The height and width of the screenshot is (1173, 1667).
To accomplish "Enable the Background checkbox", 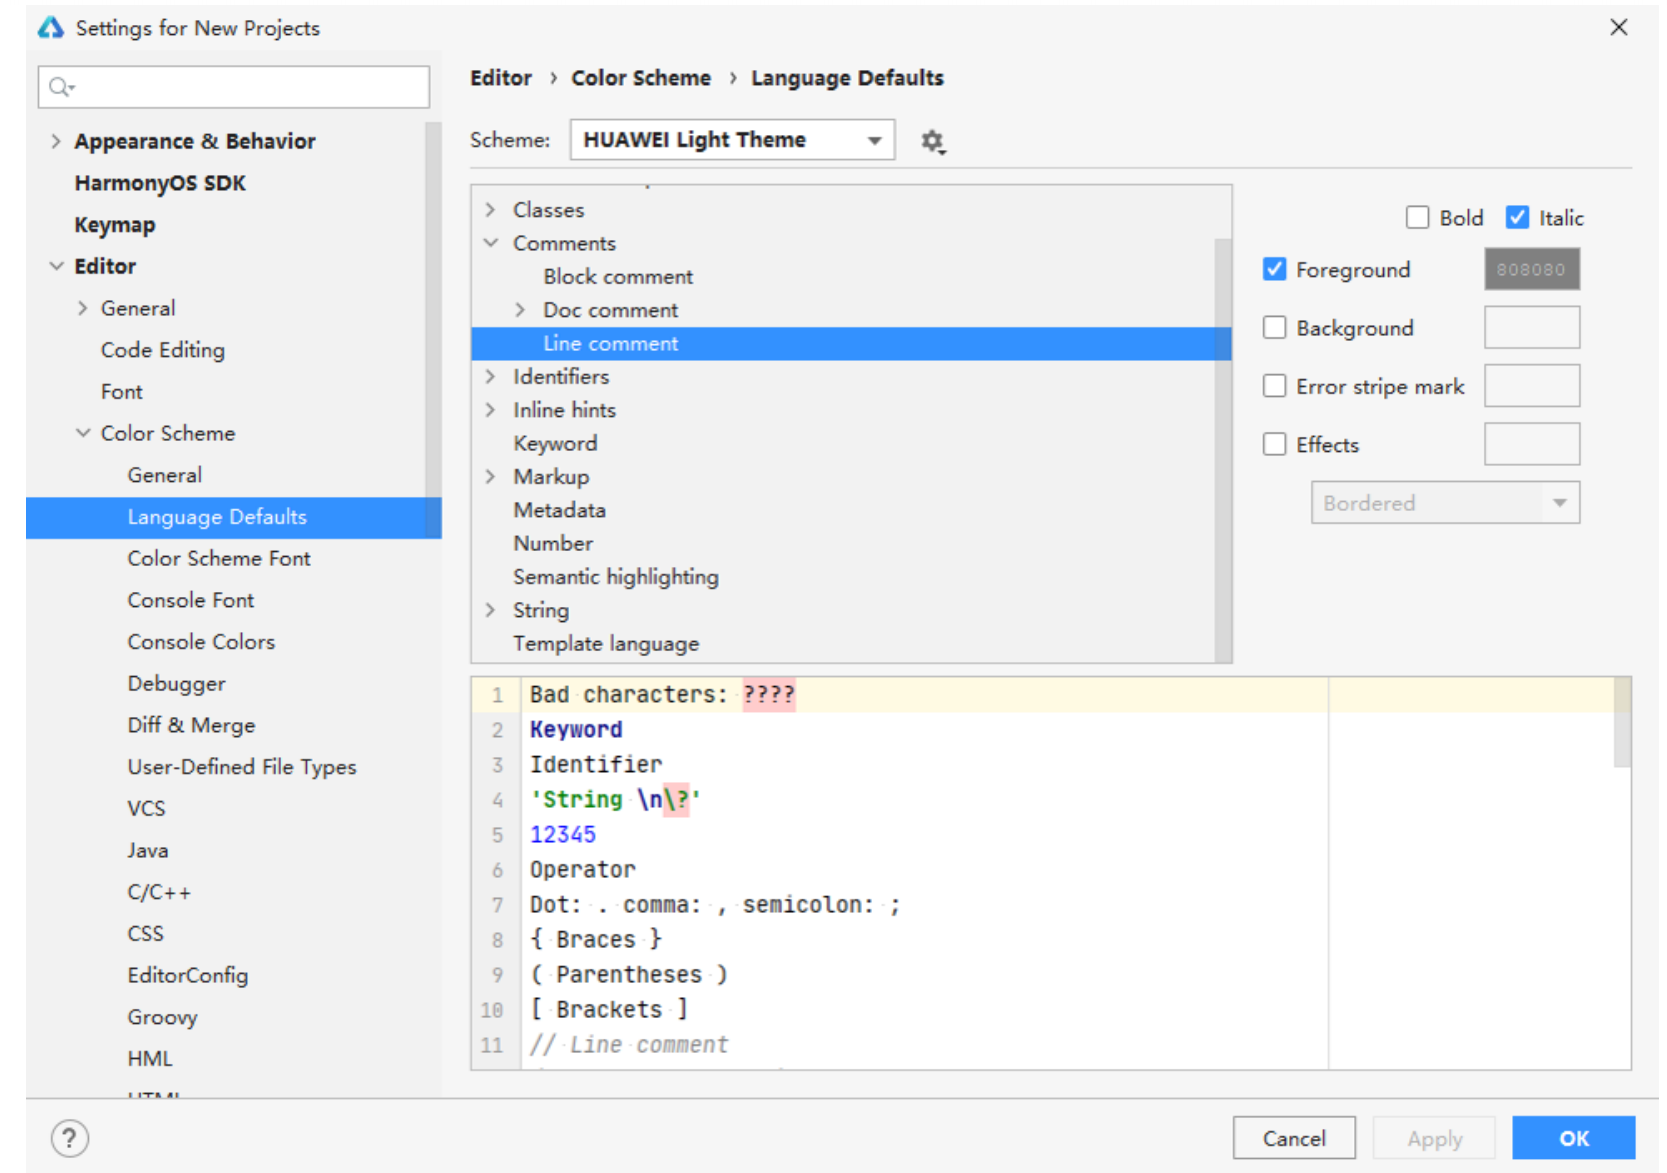I will (1274, 328).
